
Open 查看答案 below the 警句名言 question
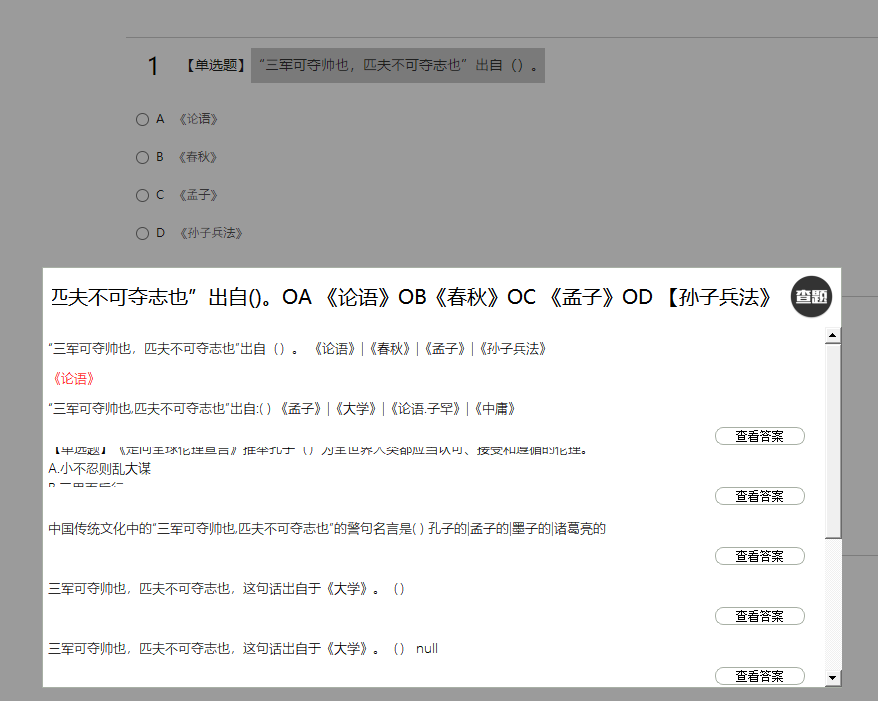click(x=759, y=556)
